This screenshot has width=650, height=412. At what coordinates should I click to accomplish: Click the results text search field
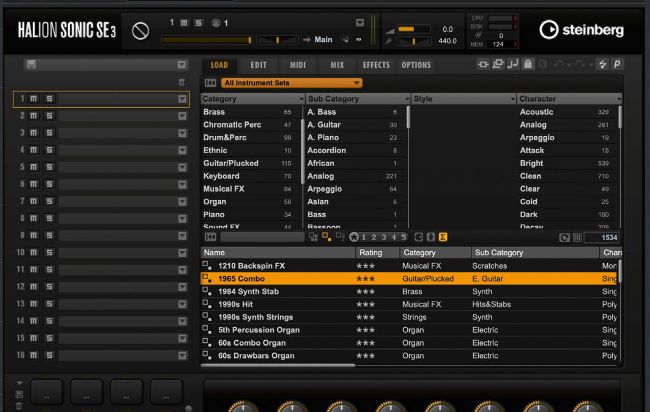point(262,237)
